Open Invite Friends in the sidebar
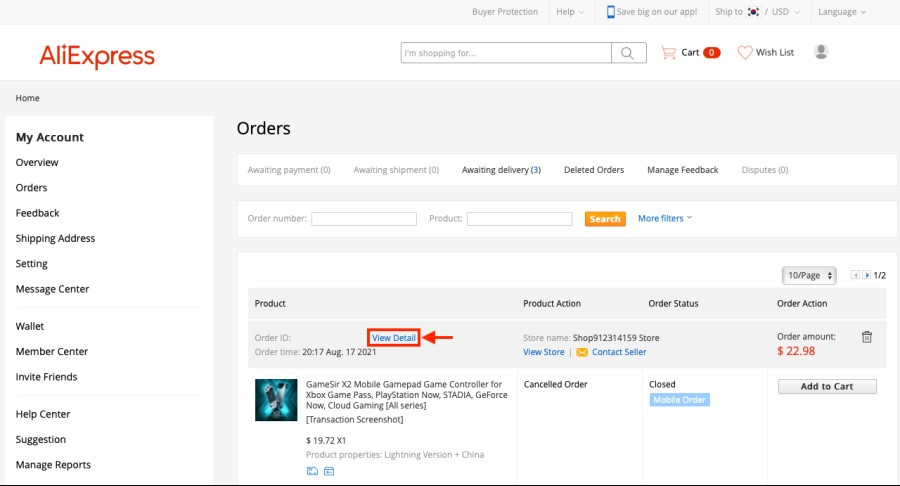 click(x=46, y=377)
